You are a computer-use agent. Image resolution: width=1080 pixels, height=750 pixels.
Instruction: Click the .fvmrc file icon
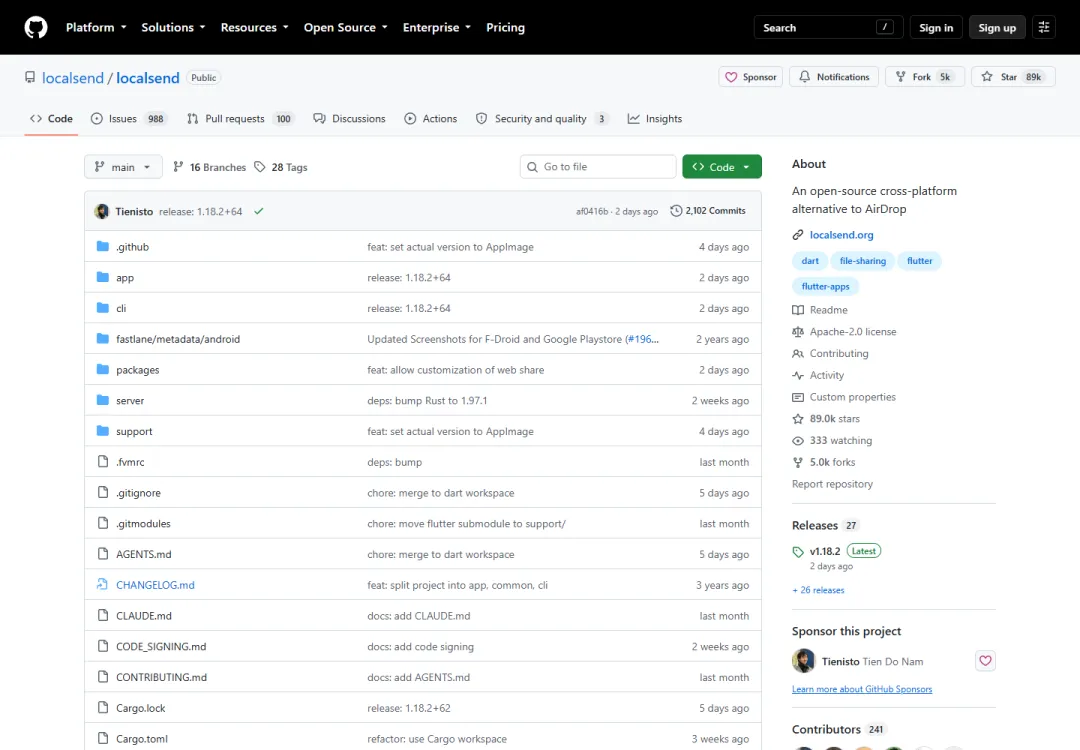(103, 462)
